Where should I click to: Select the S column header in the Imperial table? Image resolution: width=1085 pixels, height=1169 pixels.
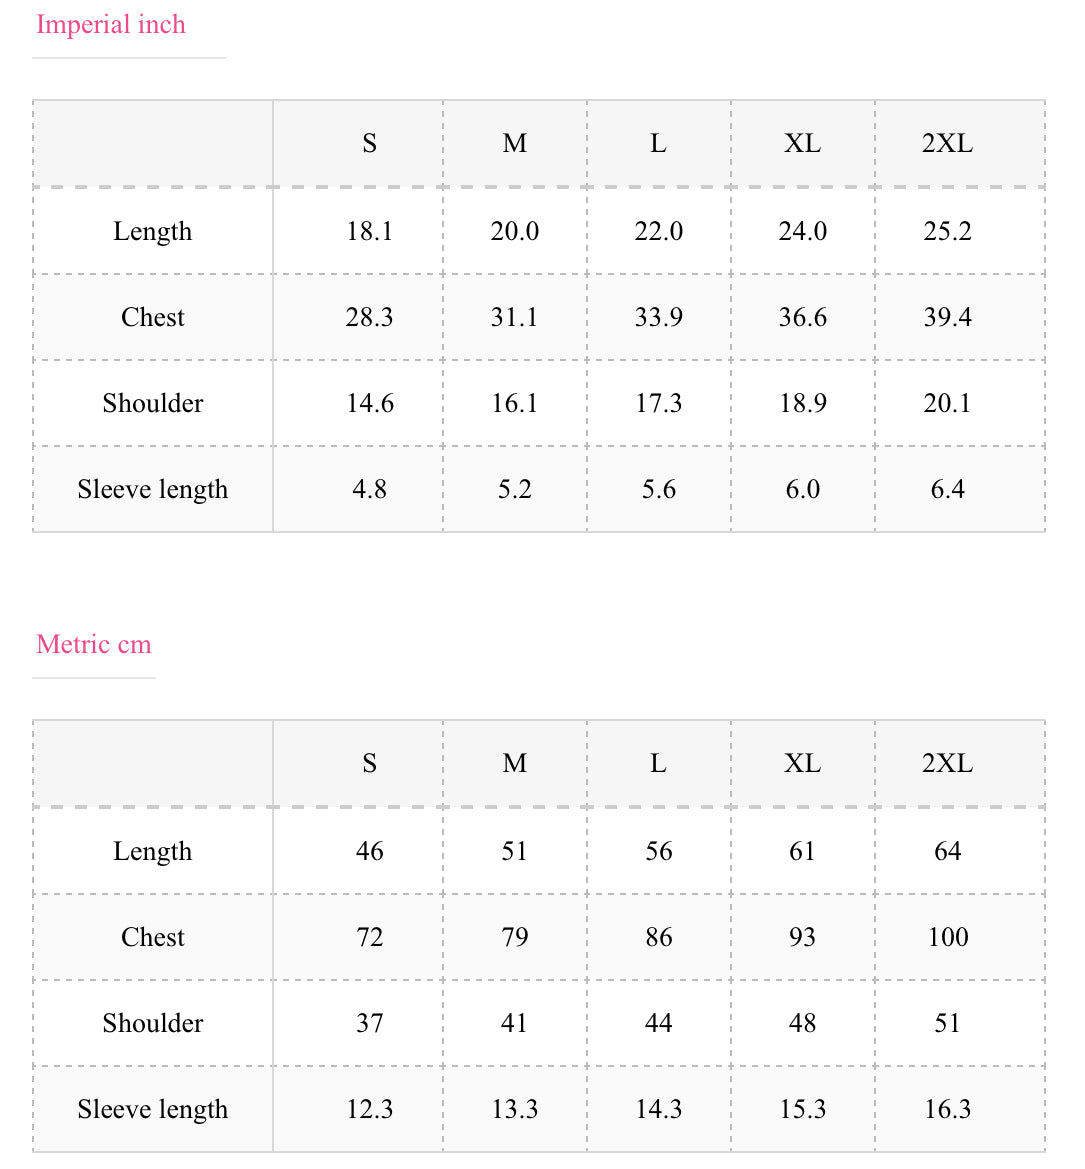point(369,144)
